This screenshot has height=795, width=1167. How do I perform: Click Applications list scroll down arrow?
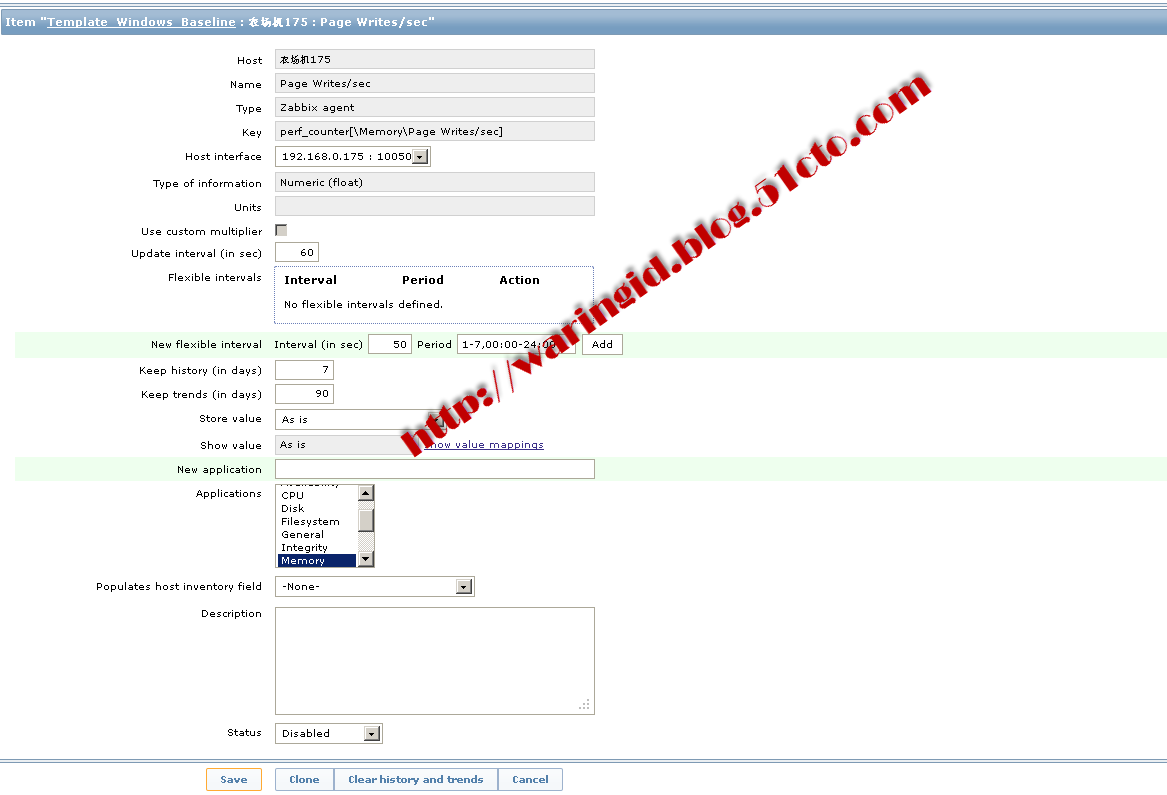(x=365, y=559)
